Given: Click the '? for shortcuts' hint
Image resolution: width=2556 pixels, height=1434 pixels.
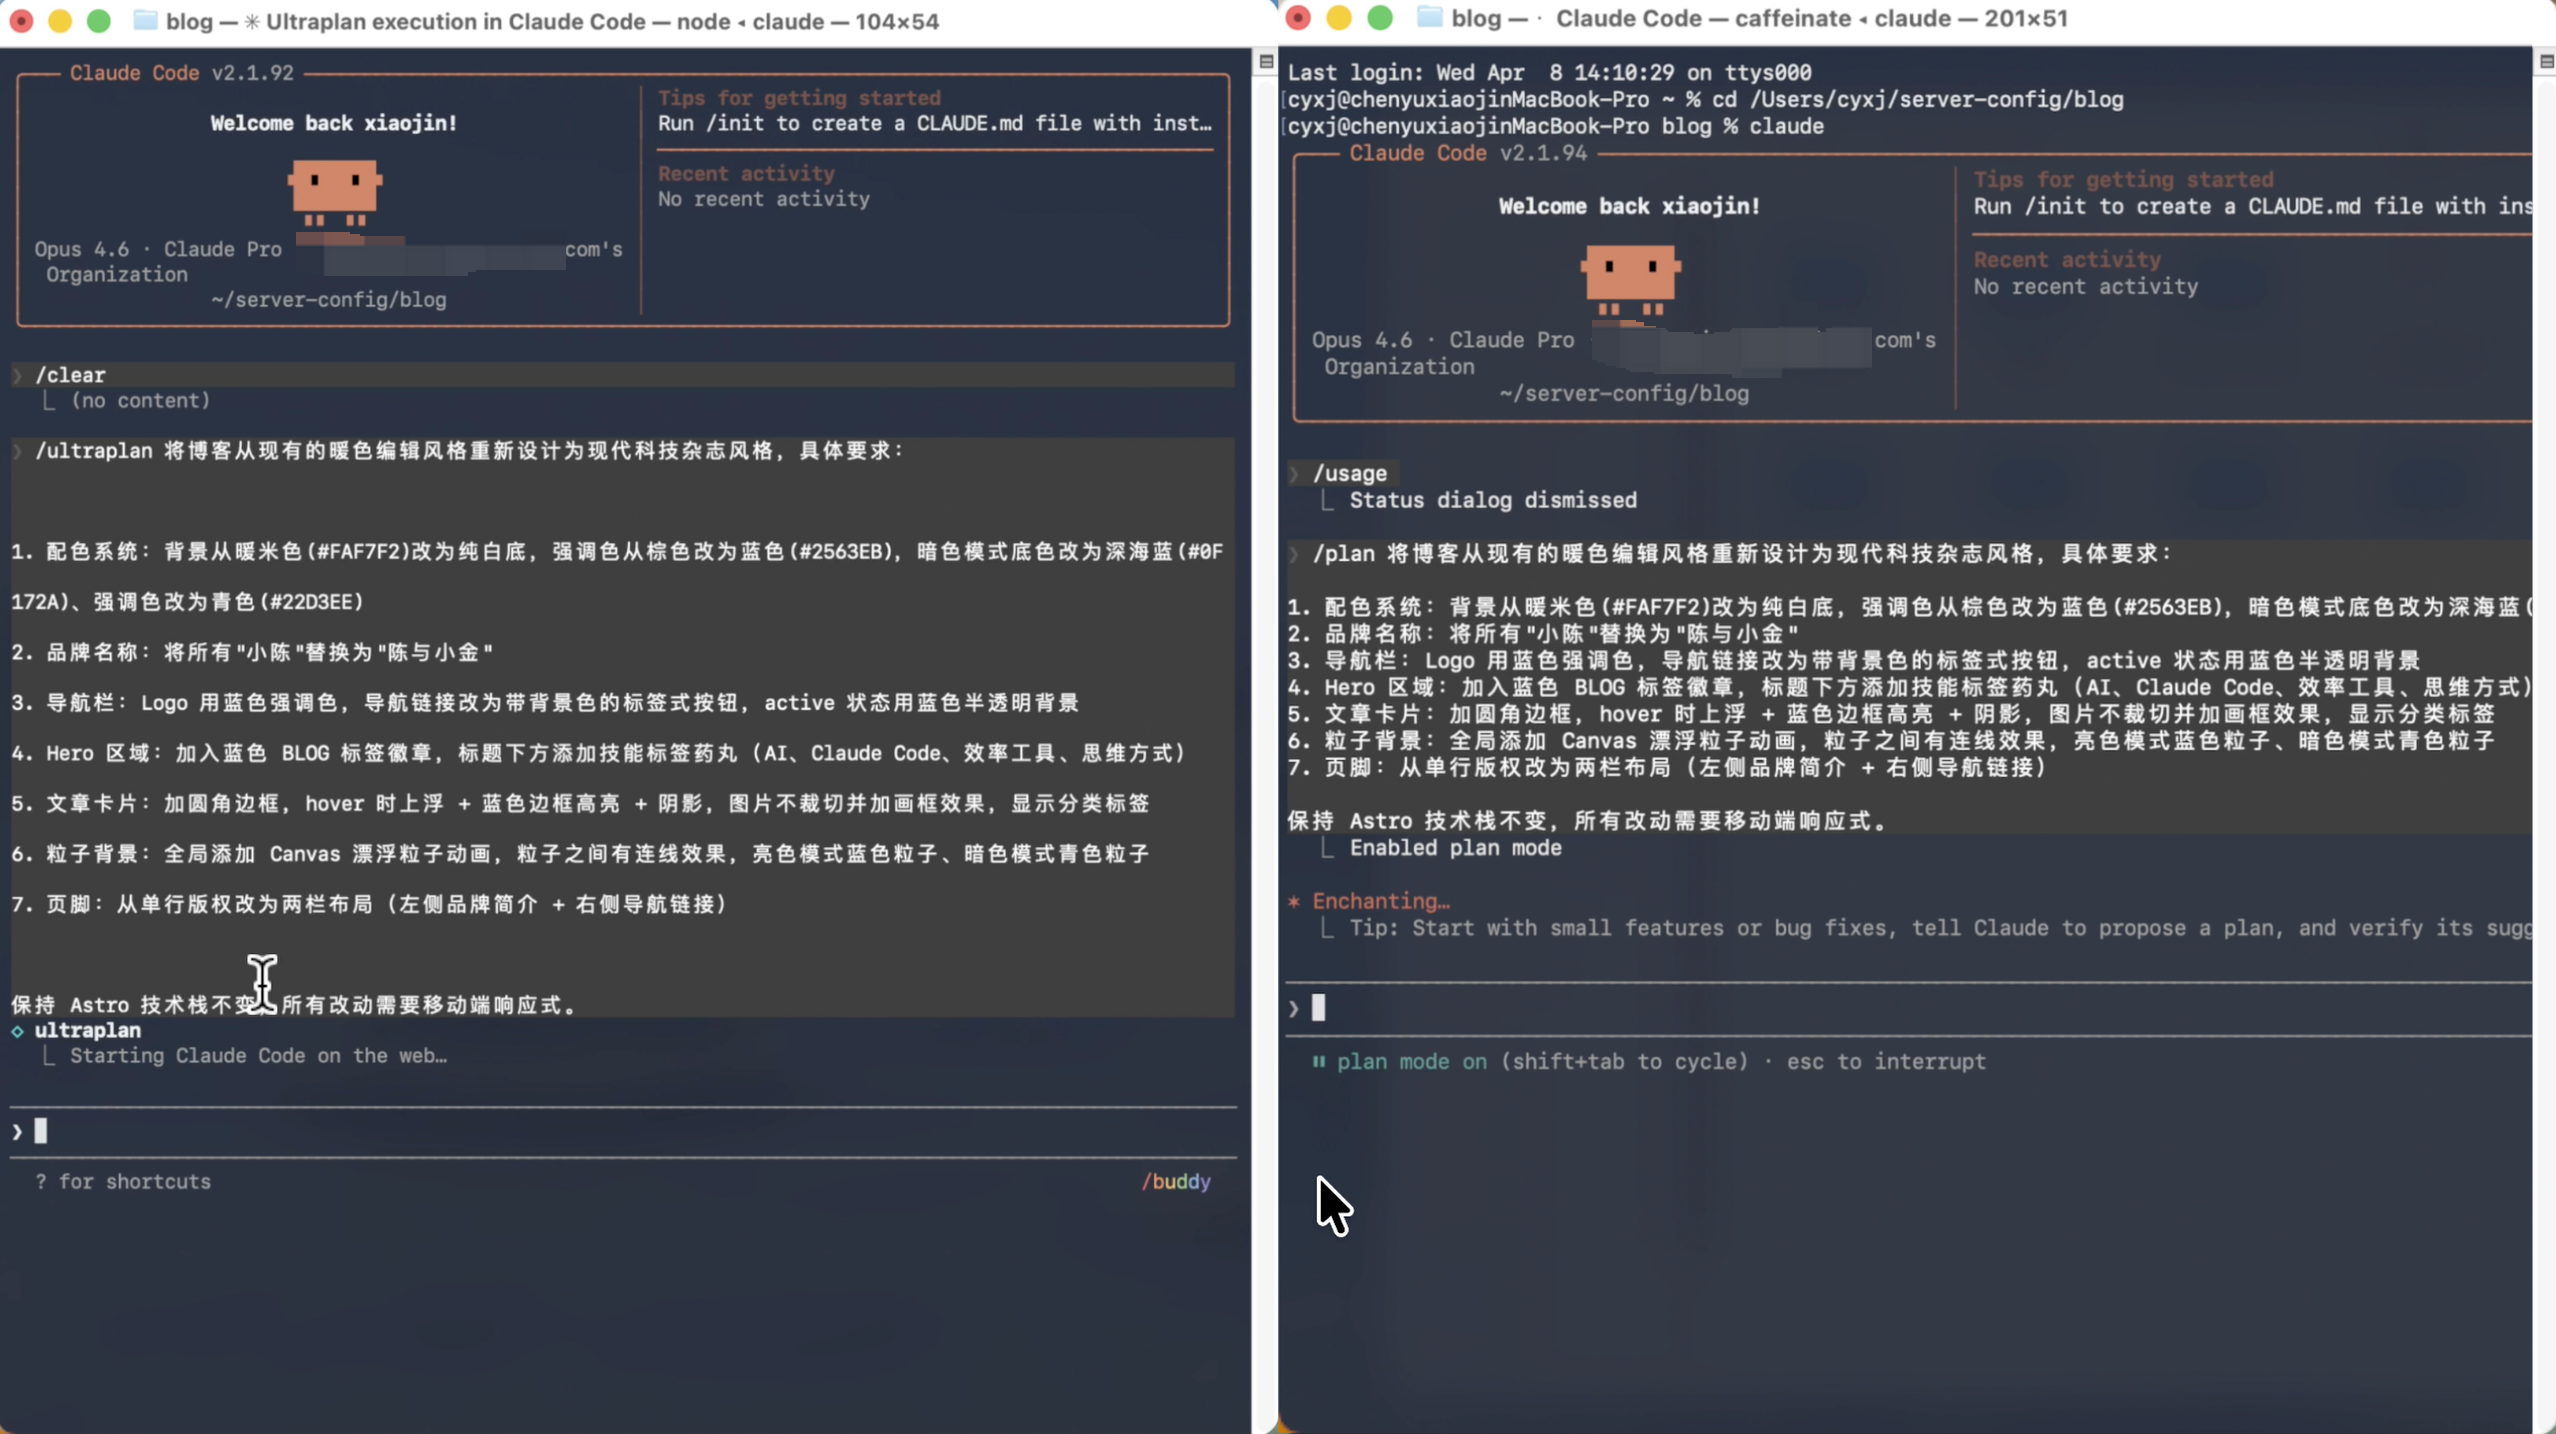Looking at the screenshot, I should pyautogui.click(x=123, y=1182).
